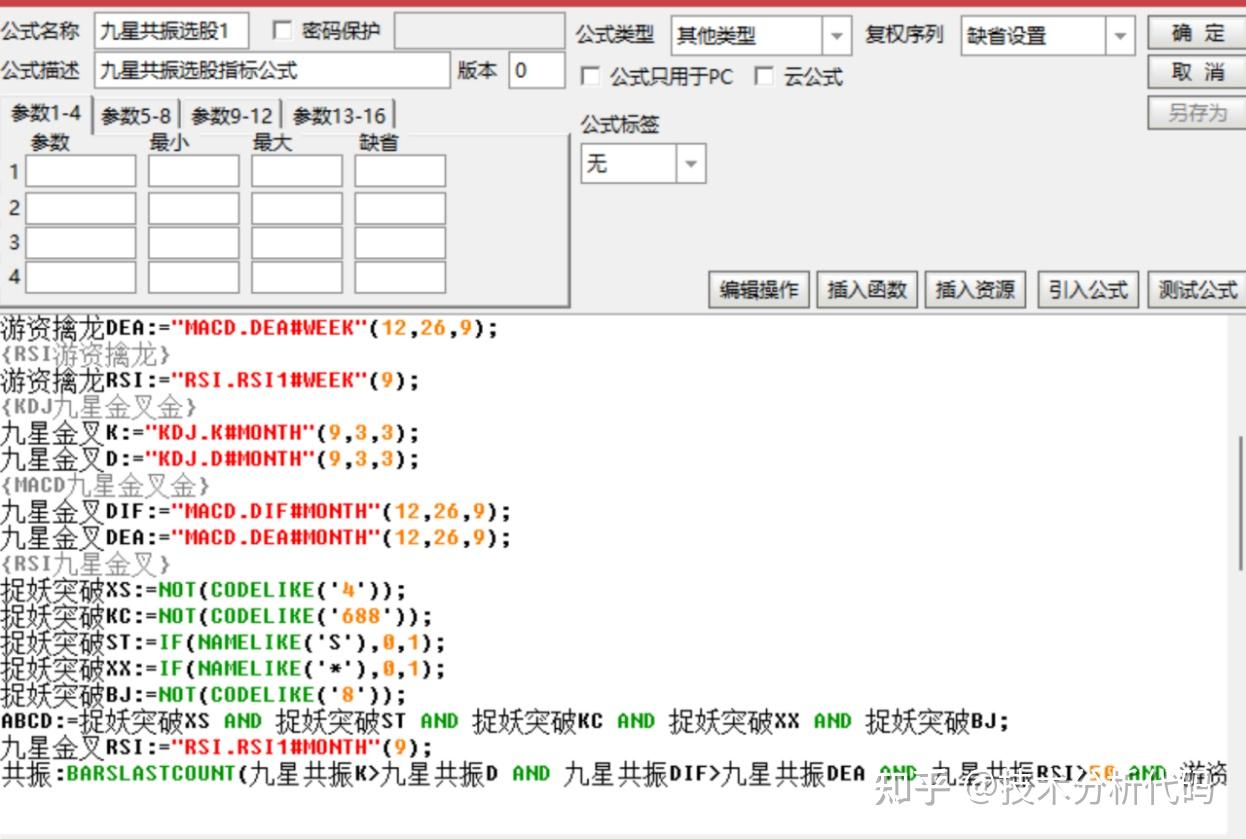1246x839 pixels.
Task: Click the 引入公式 button
Action: click(1088, 289)
